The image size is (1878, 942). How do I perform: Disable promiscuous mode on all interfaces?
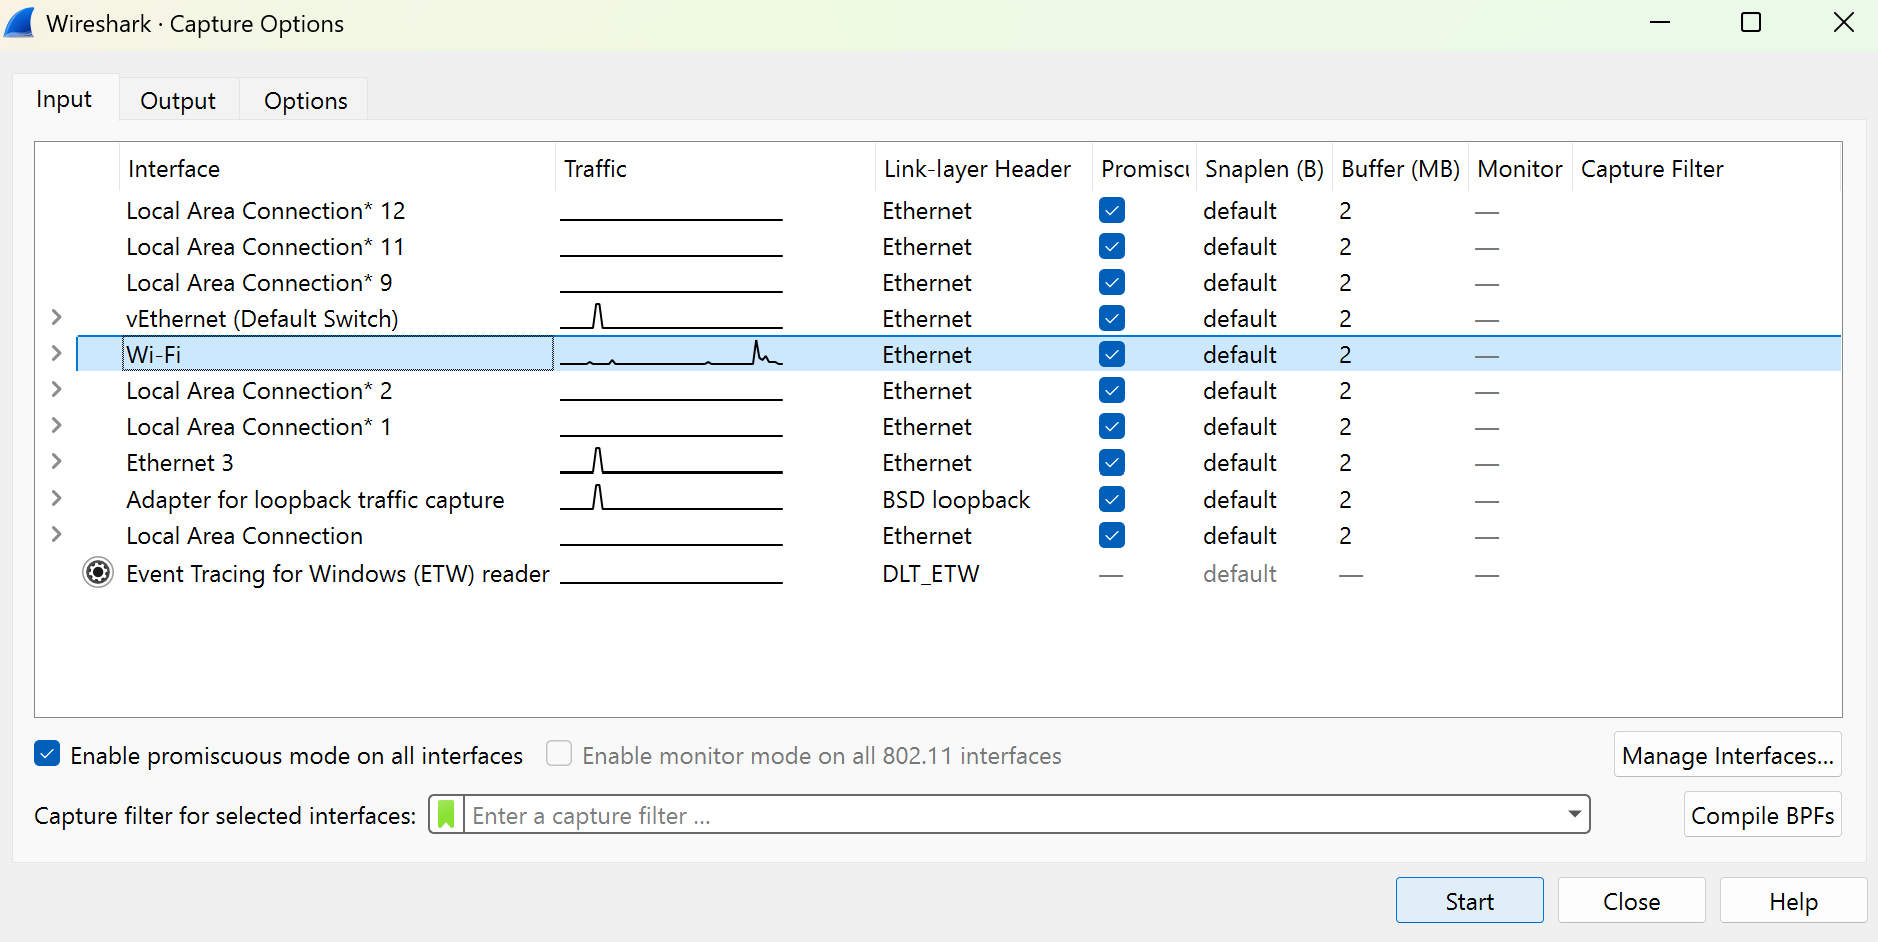(46, 754)
